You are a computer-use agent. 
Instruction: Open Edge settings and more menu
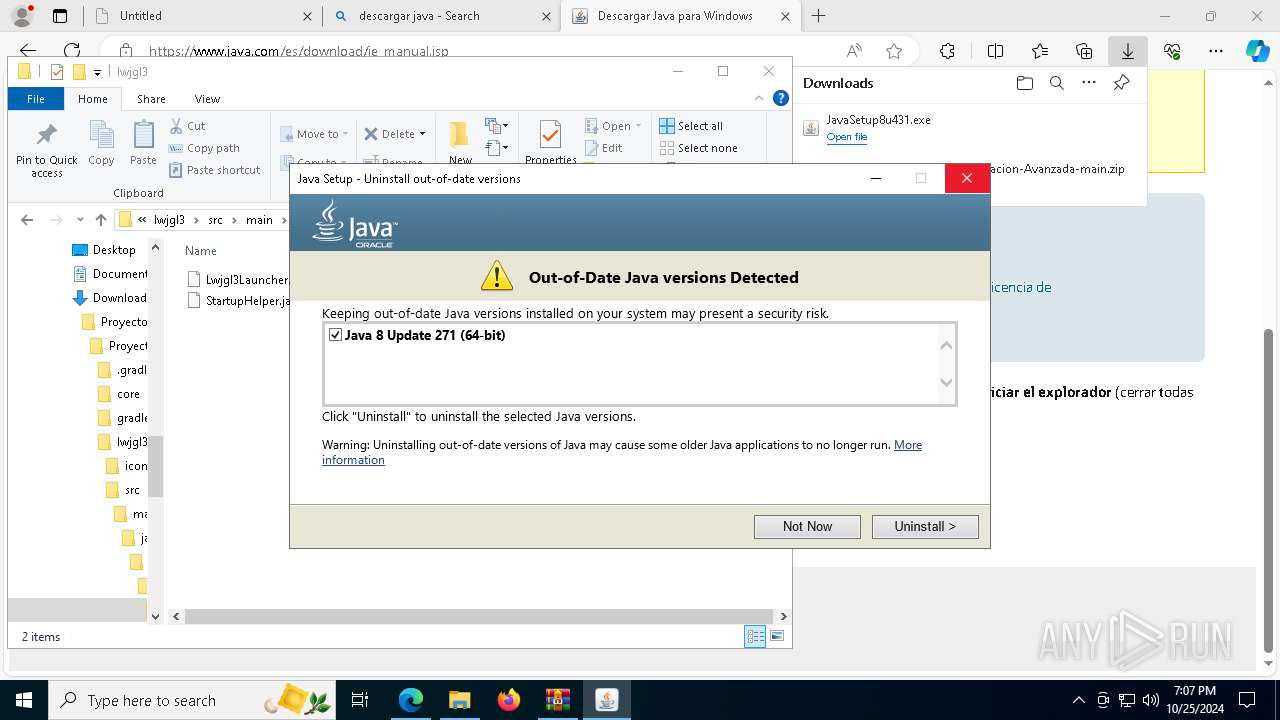click(1216, 51)
